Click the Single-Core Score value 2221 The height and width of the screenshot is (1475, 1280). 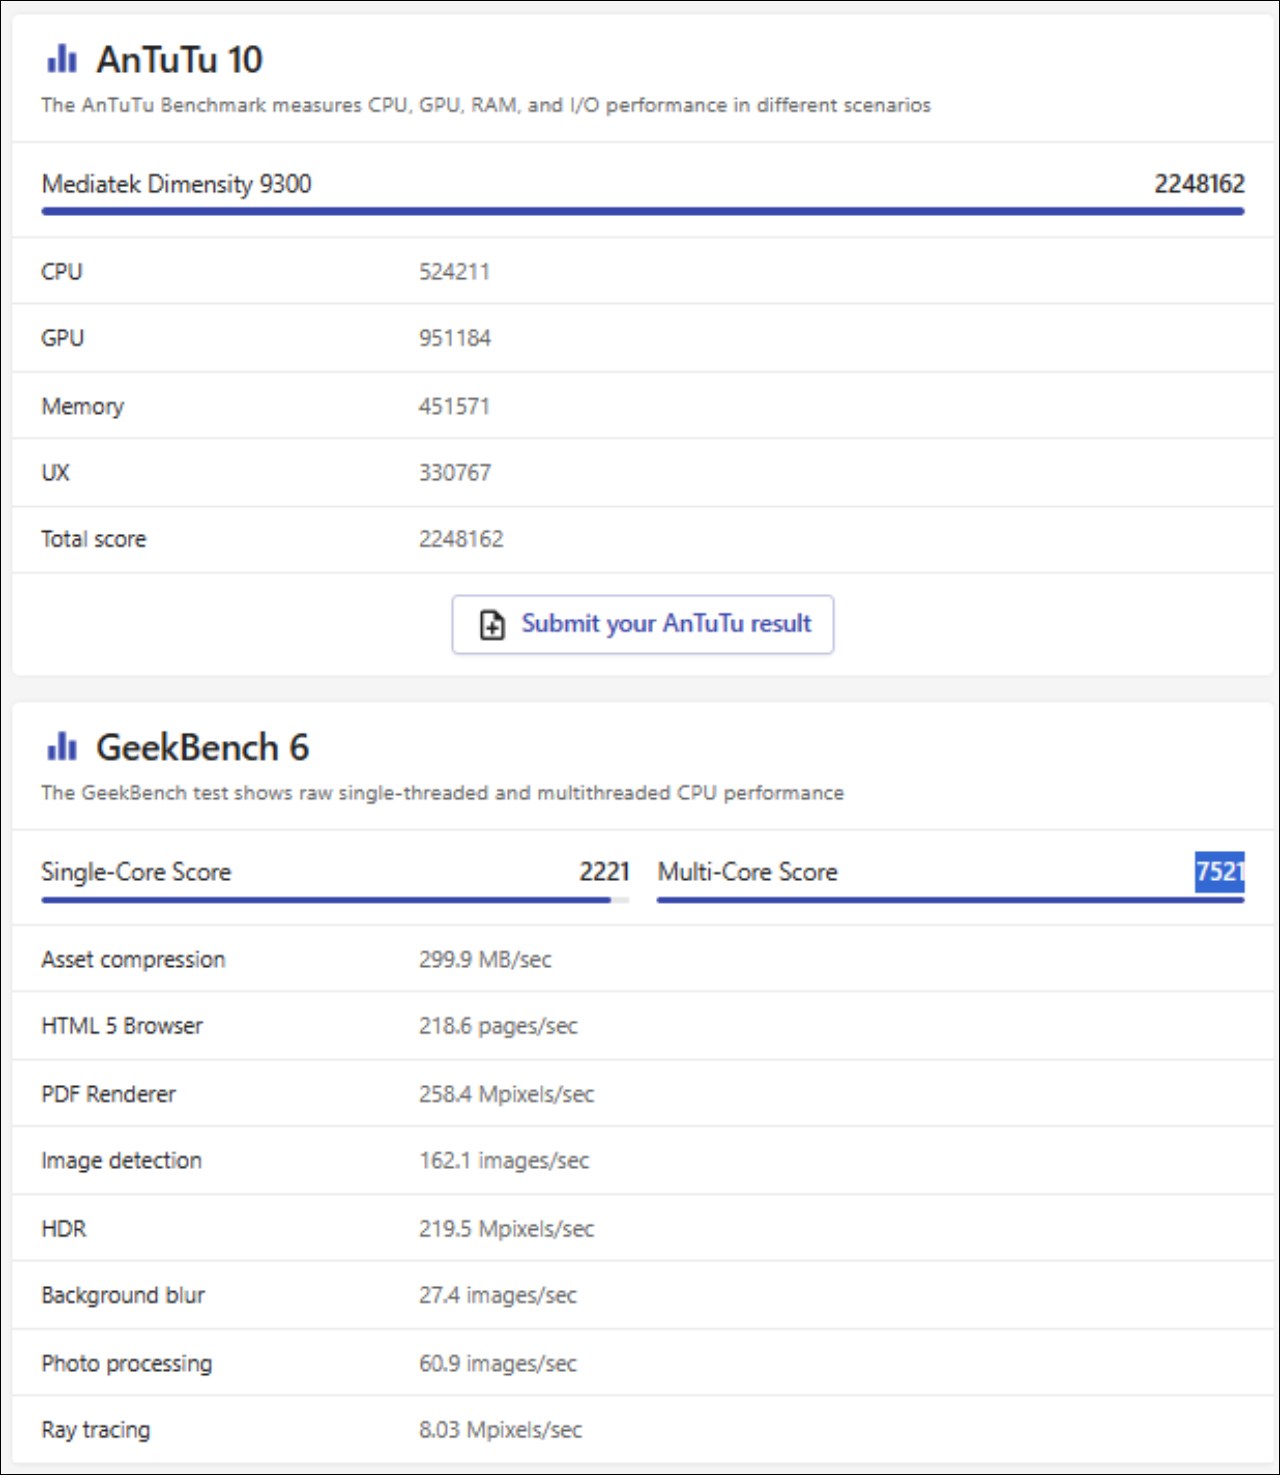click(x=604, y=872)
